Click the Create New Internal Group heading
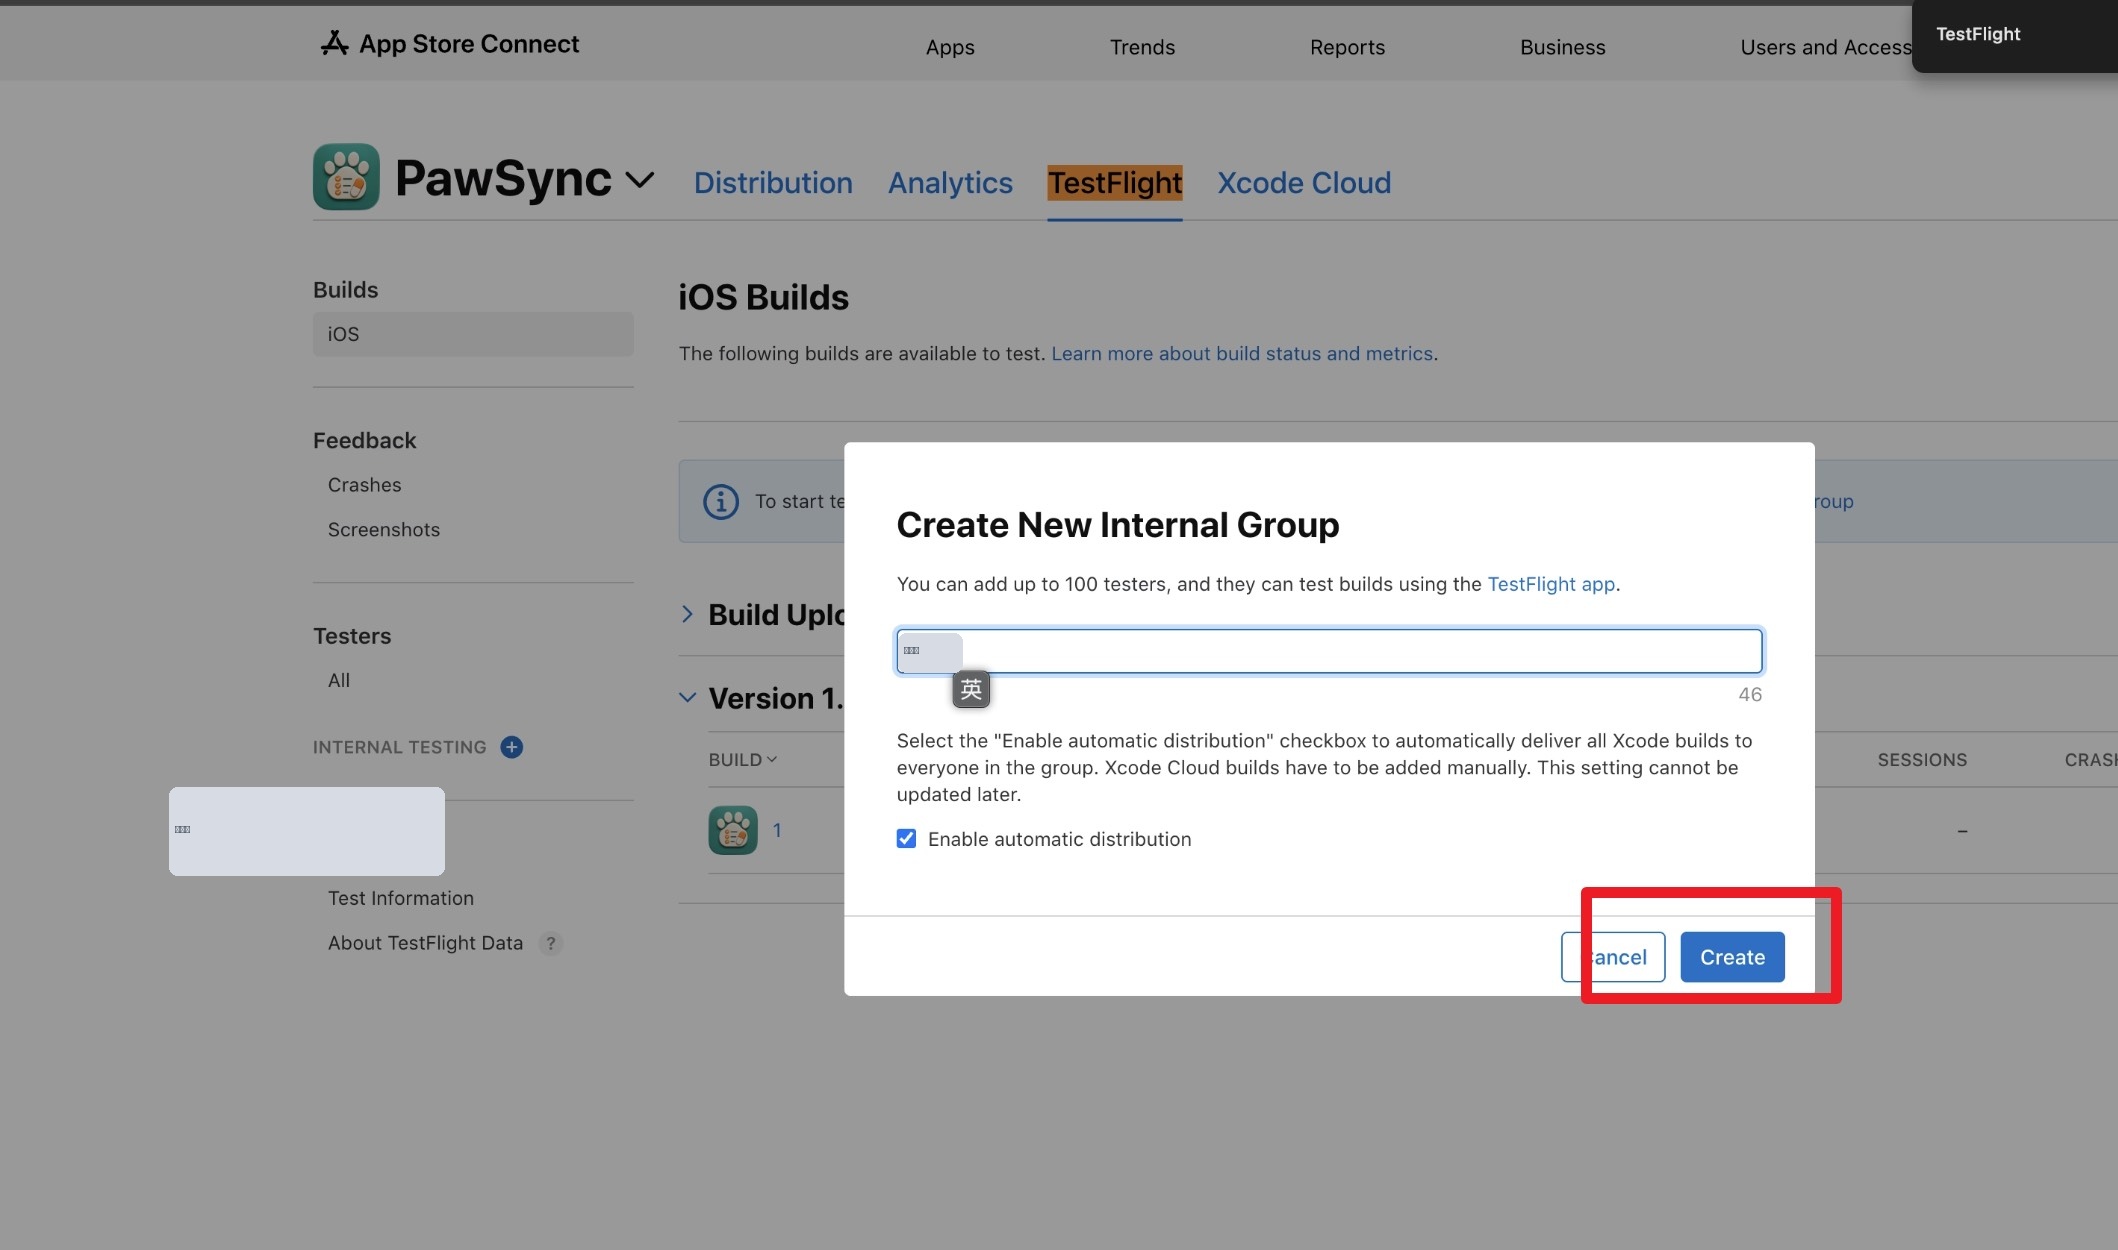 pos(1118,524)
